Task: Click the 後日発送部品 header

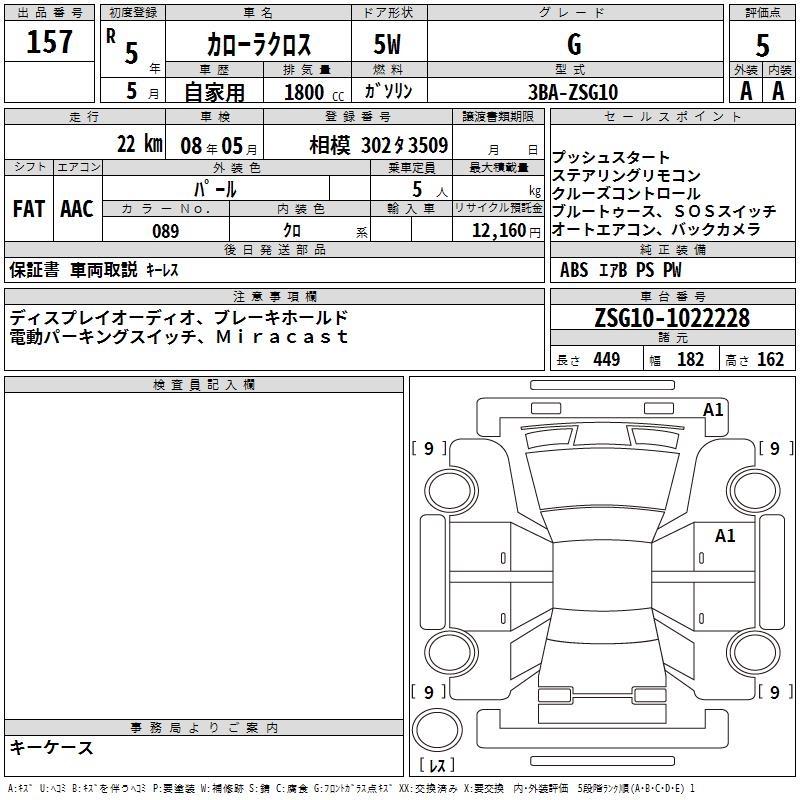Action: 274,249
